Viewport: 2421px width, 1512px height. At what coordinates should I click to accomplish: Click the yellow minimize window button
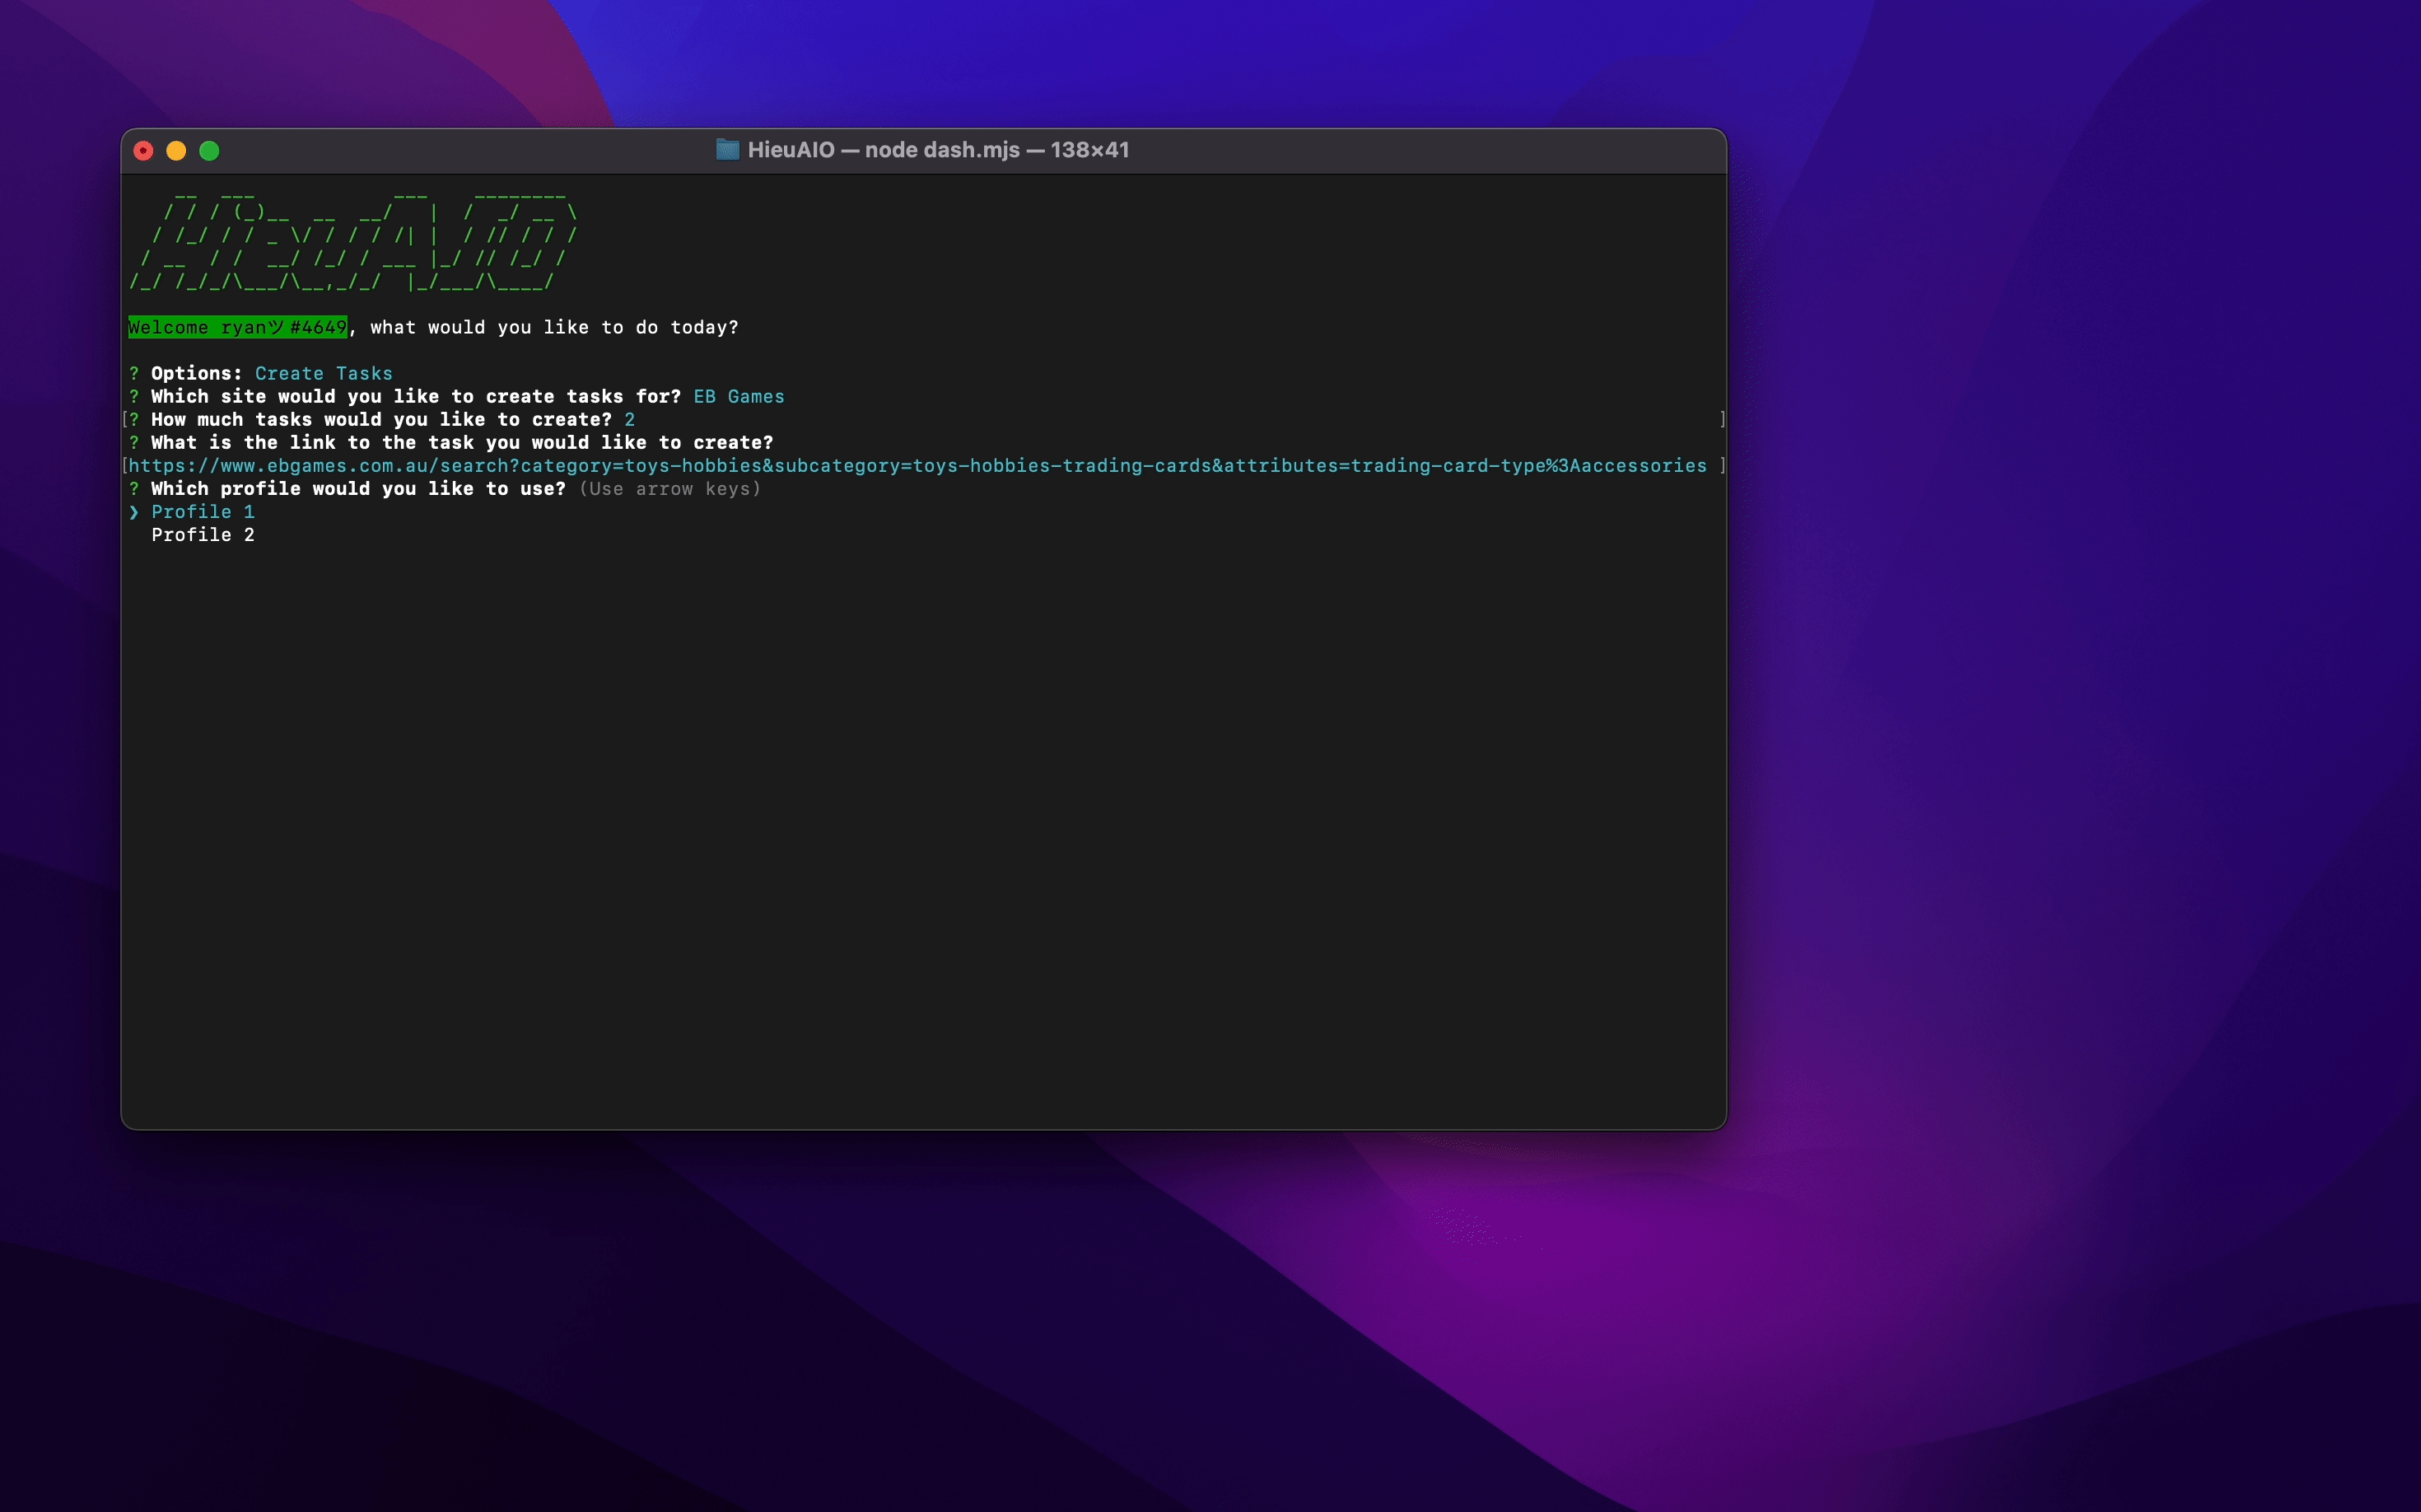pyautogui.click(x=176, y=151)
